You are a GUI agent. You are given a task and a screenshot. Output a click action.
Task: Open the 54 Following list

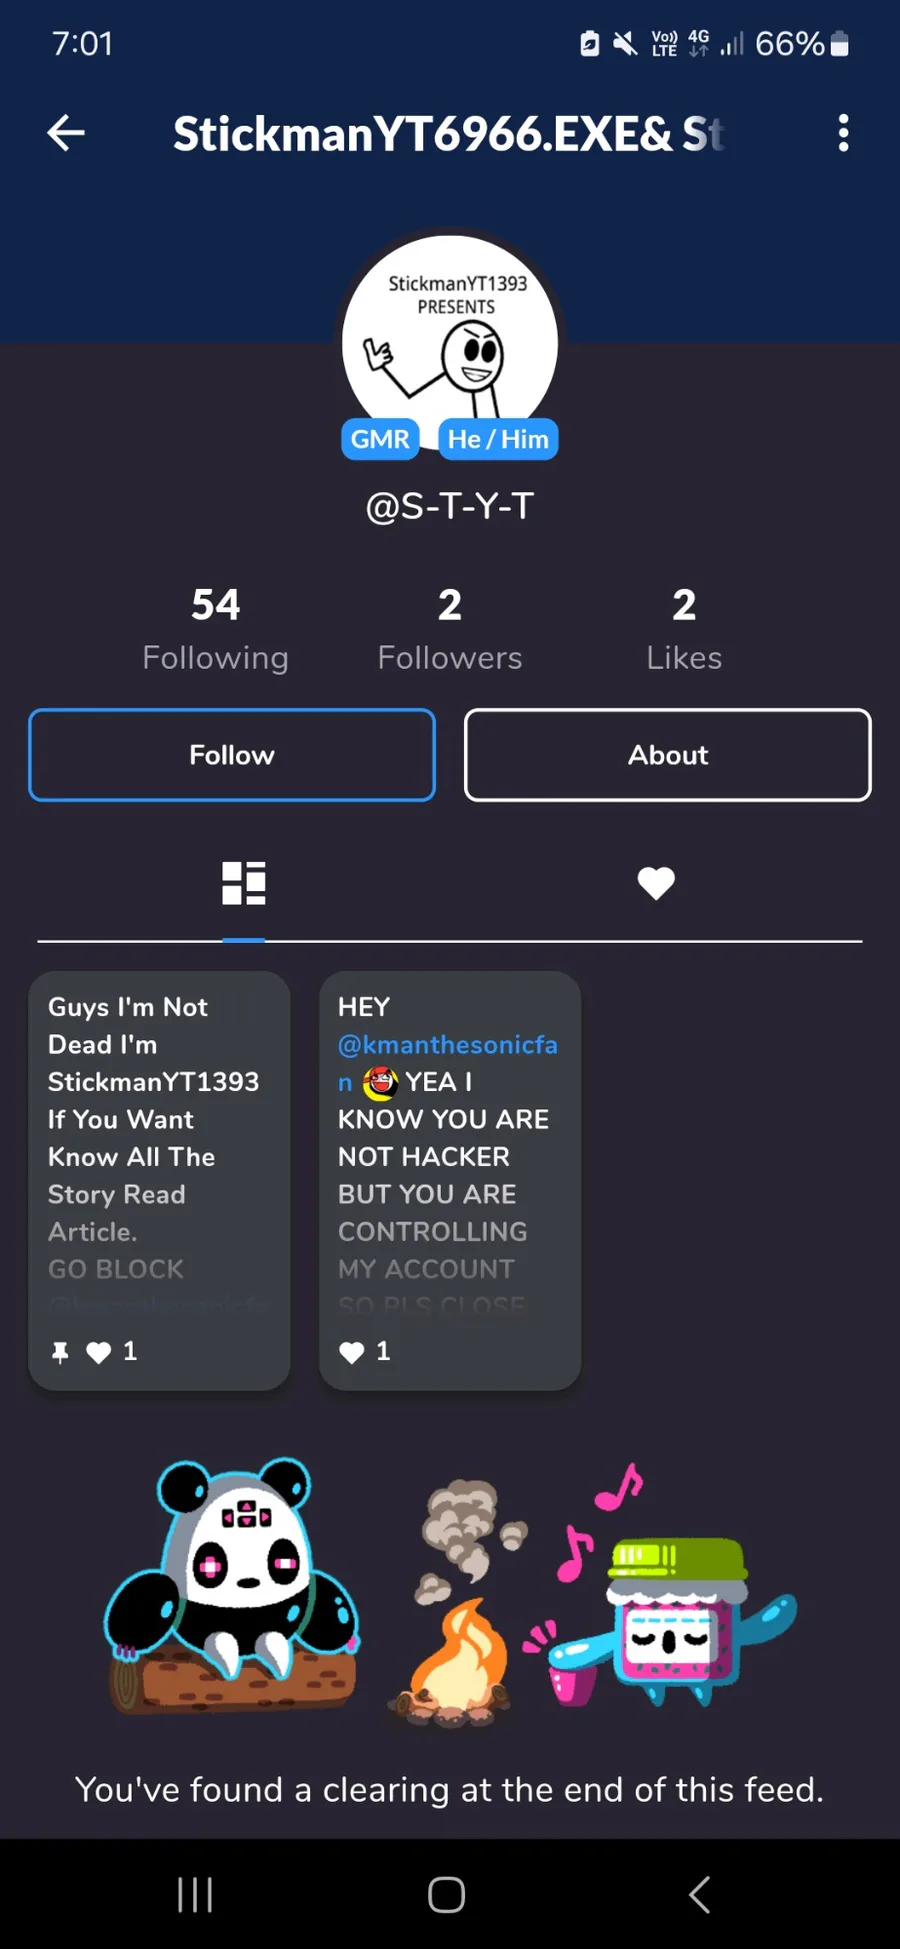[x=216, y=630]
